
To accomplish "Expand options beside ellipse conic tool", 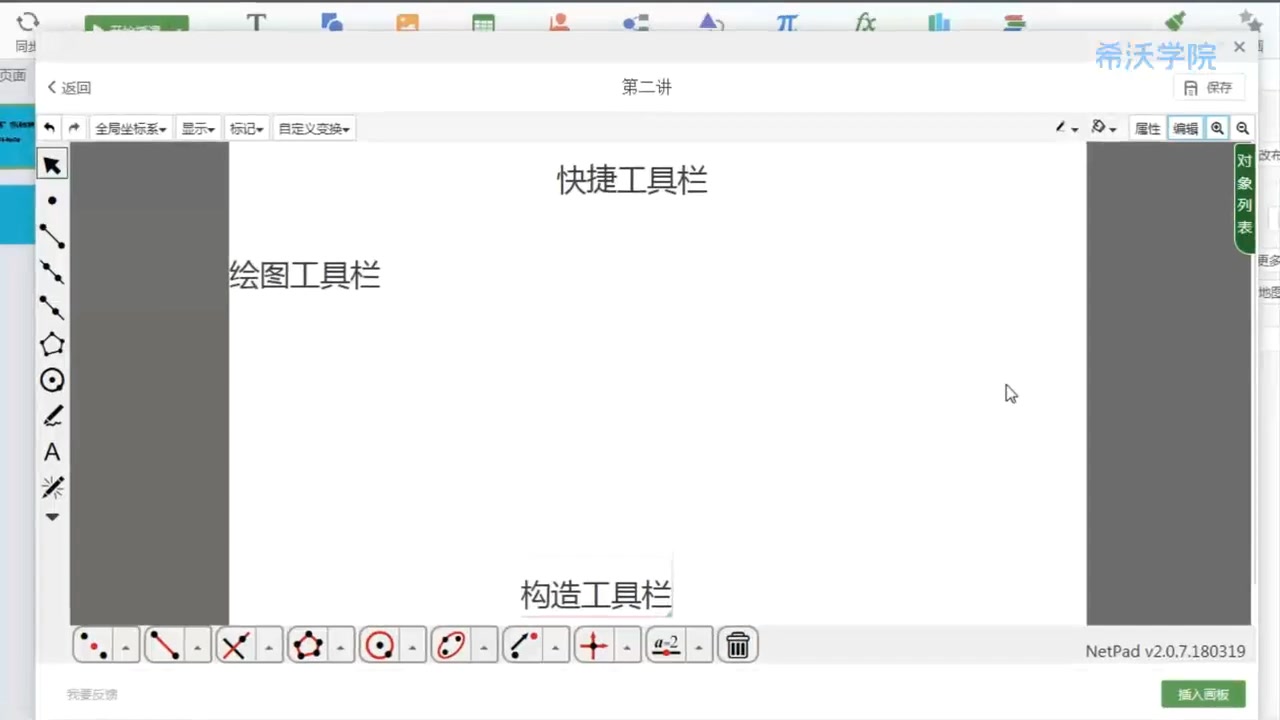I will 483,647.
